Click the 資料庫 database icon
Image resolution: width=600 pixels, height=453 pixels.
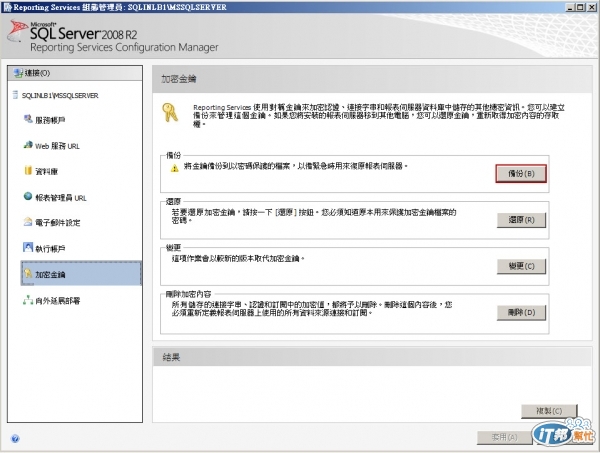point(28,171)
